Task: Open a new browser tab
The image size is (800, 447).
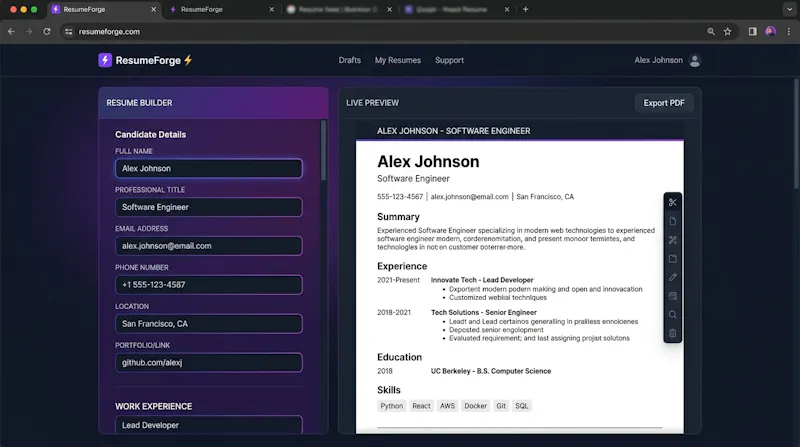Action: pos(526,9)
